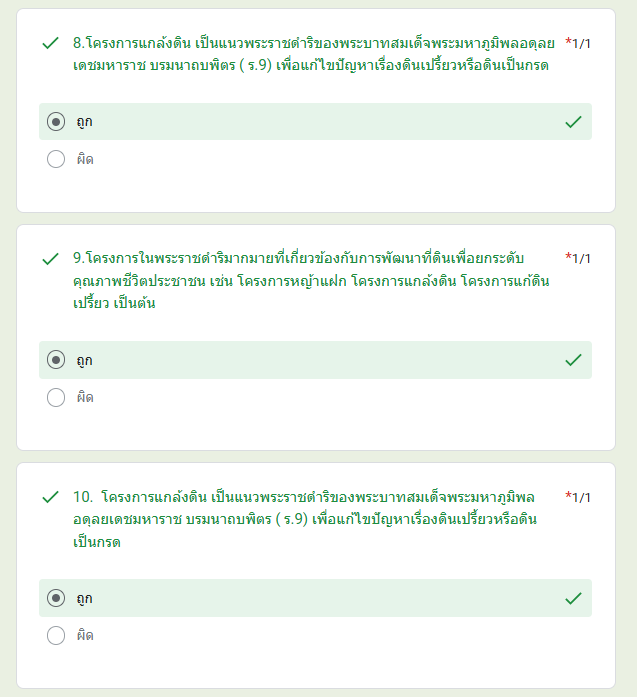Click checkmark at right end of question 10's ถูก row

pos(573,598)
